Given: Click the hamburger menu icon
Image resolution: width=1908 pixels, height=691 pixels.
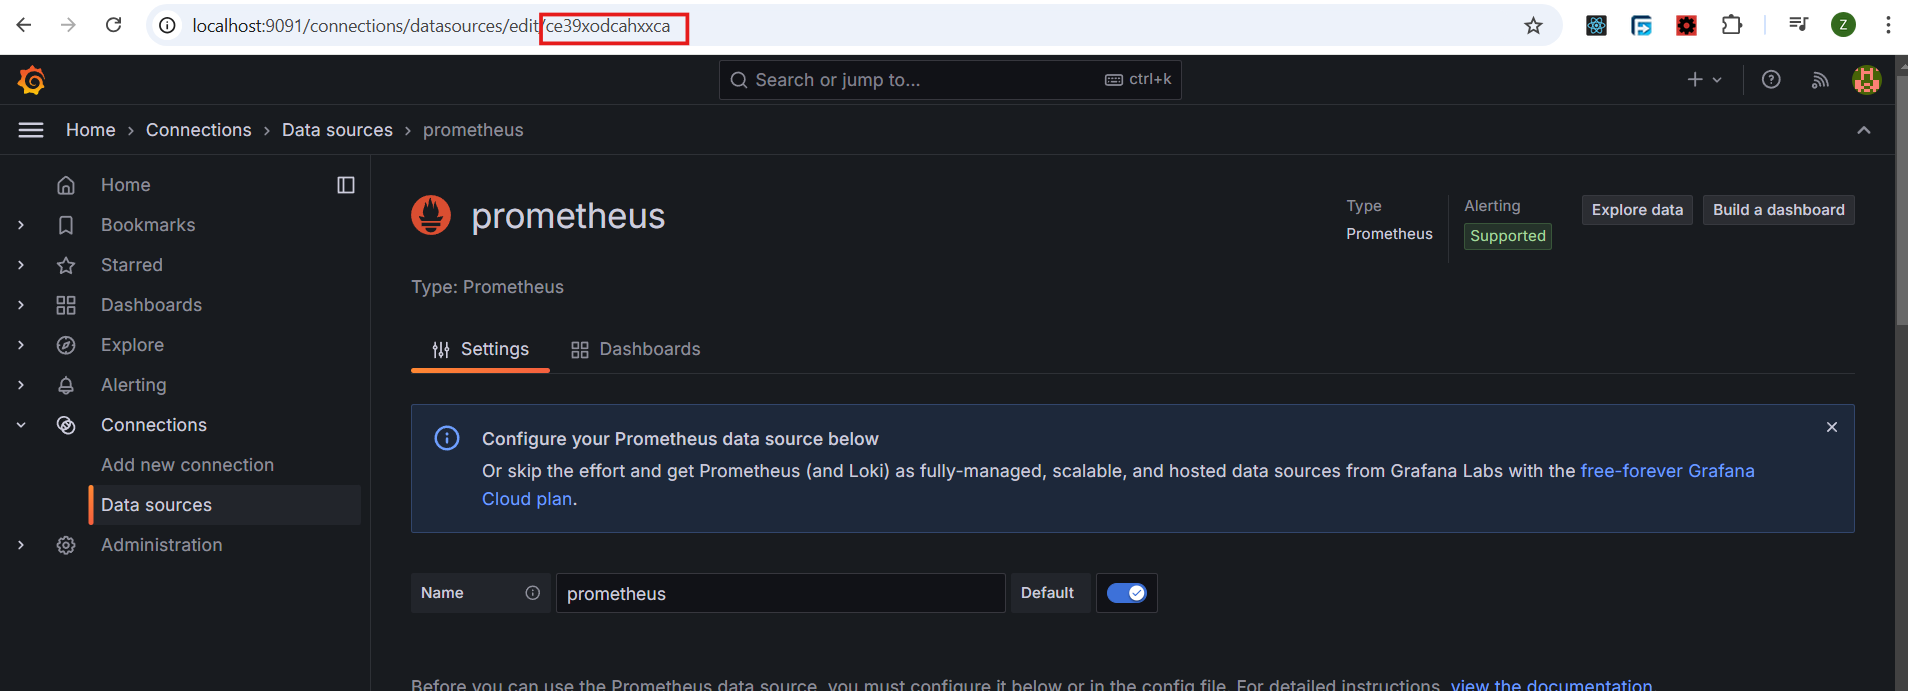Looking at the screenshot, I should tap(31, 130).
